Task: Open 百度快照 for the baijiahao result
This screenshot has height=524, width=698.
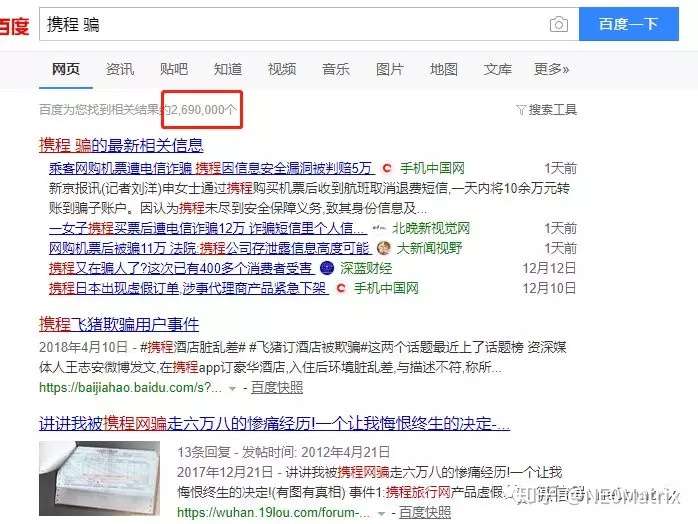Action: 277,388
